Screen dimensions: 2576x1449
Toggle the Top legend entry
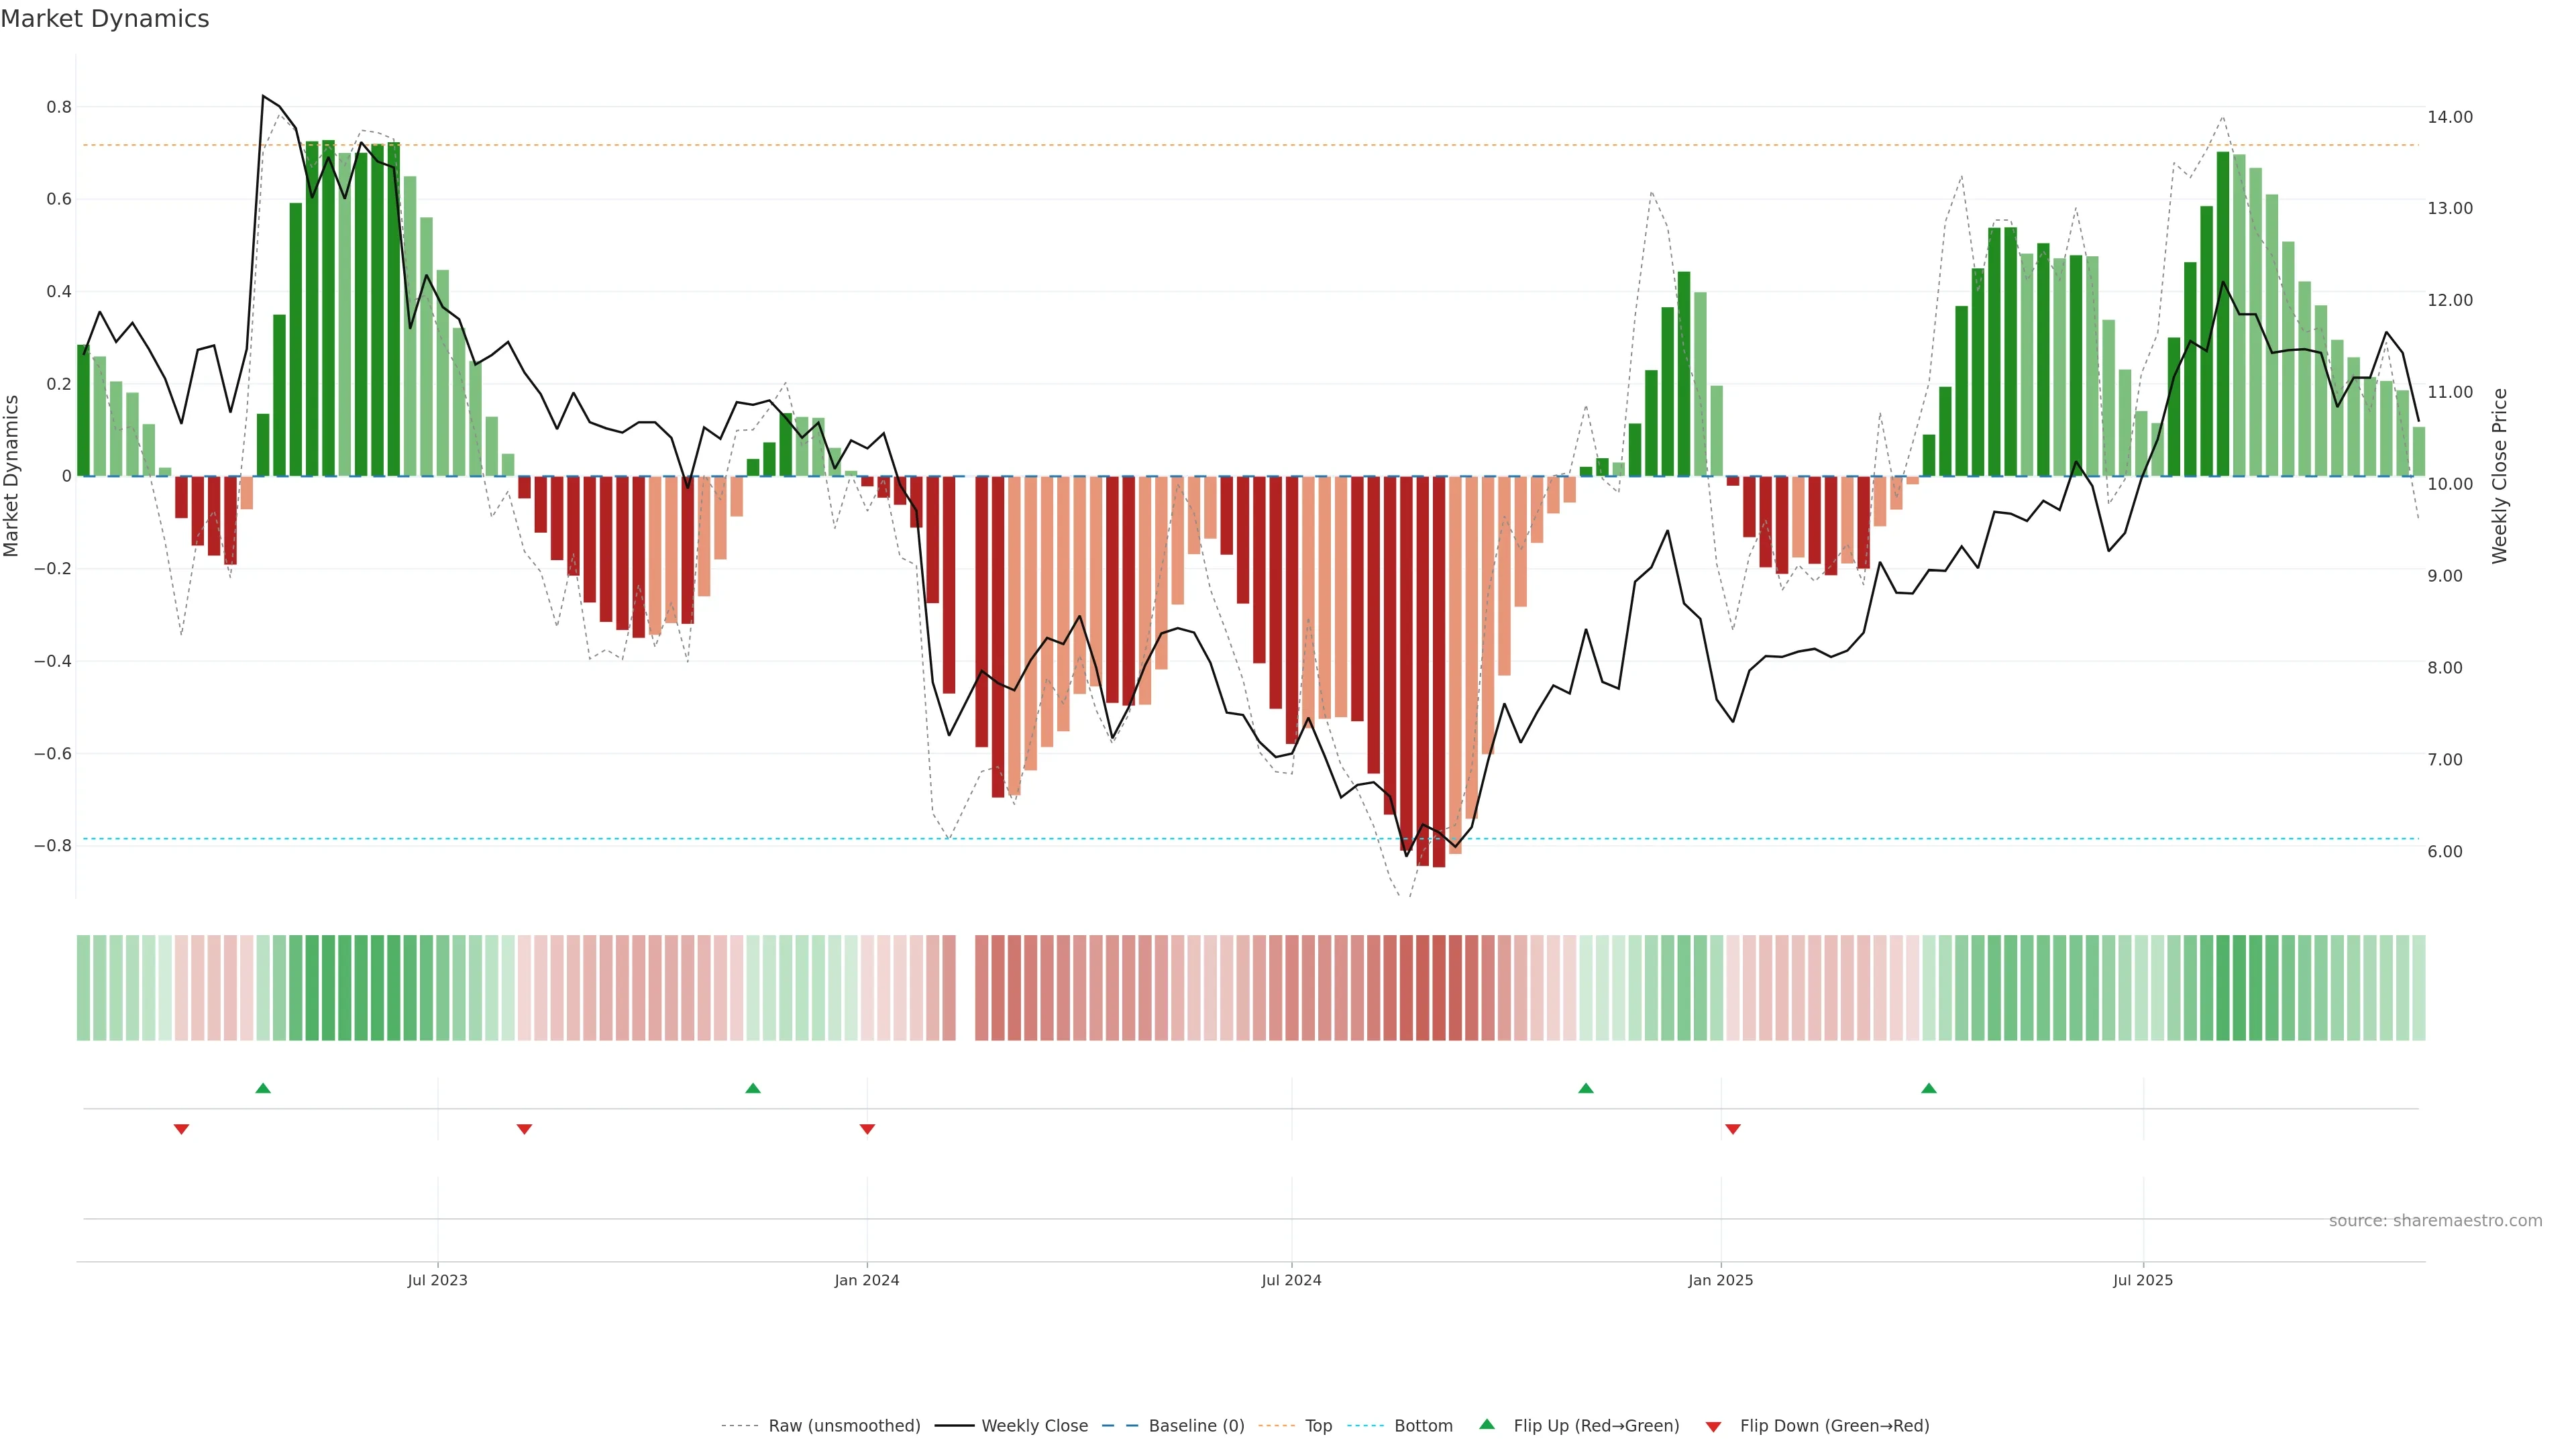click(1318, 1426)
